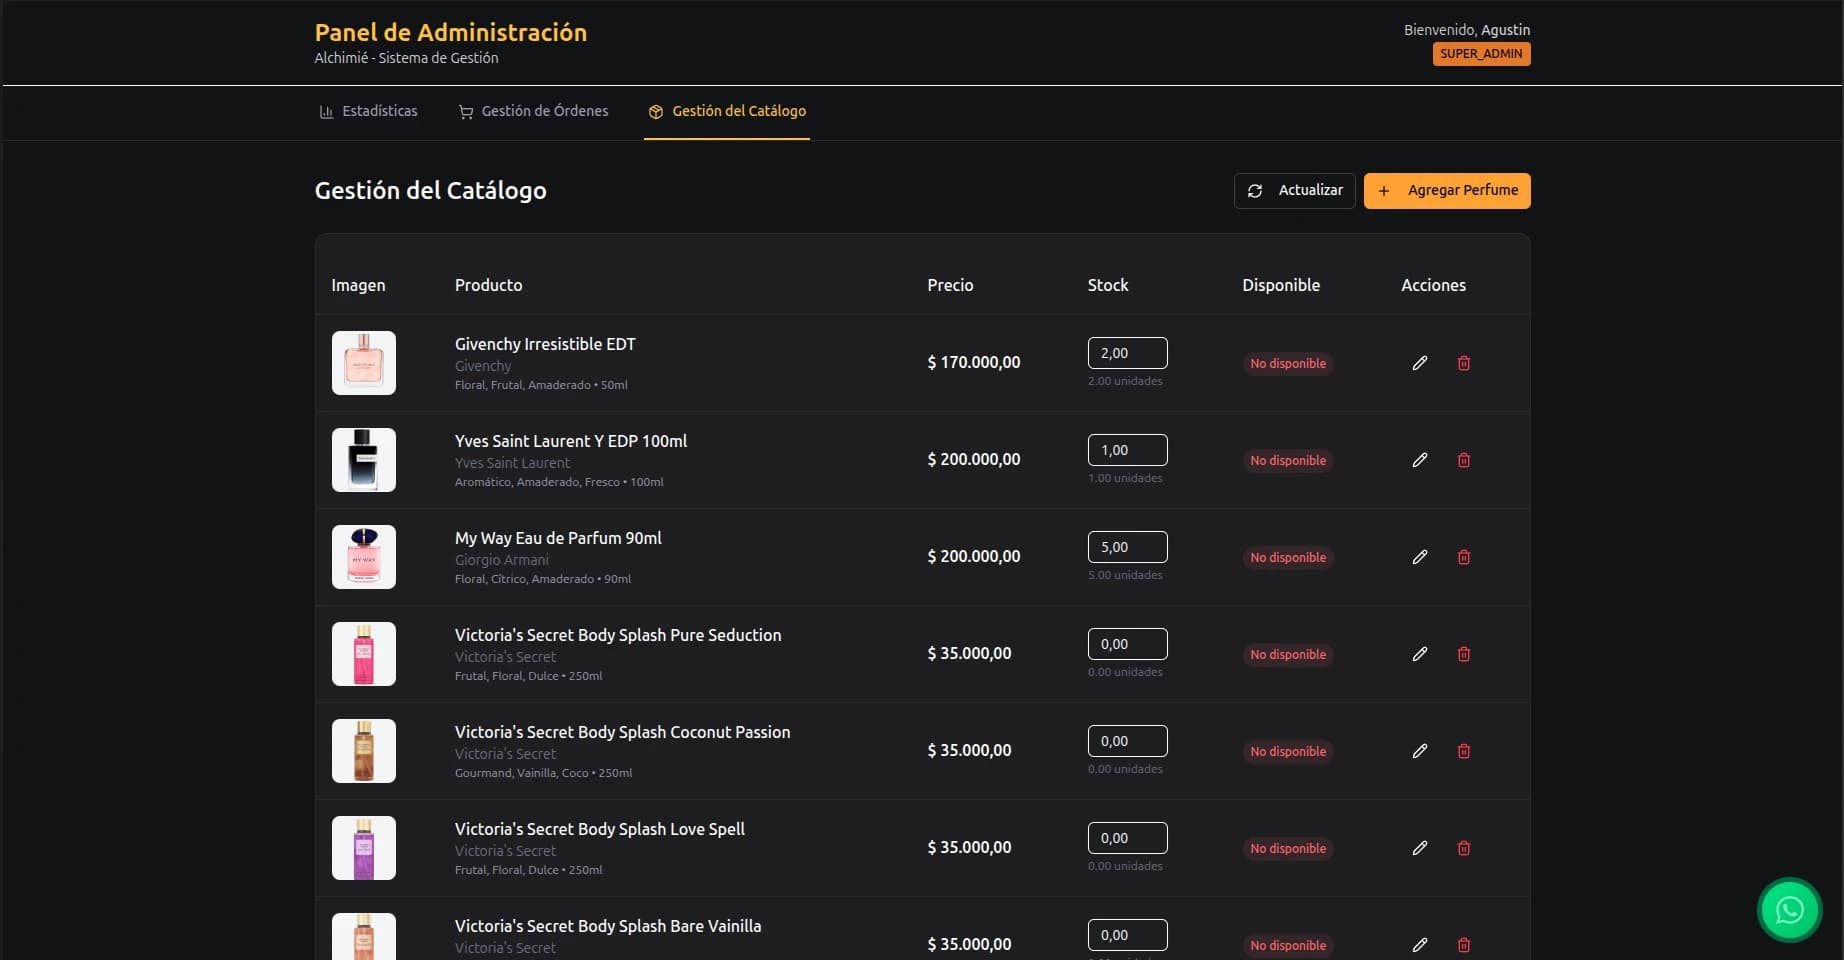Focus stock field for Love Spell
This screenshot has height=960, width=1844.
[1127, 838]
